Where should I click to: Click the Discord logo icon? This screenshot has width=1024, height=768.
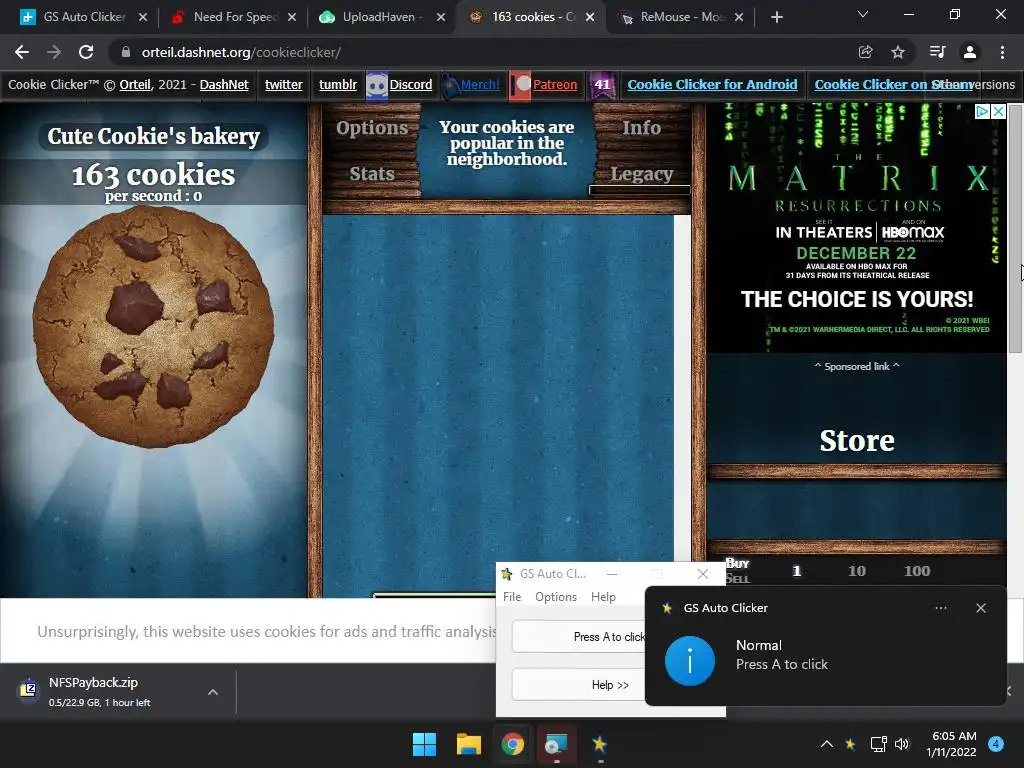point(377,85)
